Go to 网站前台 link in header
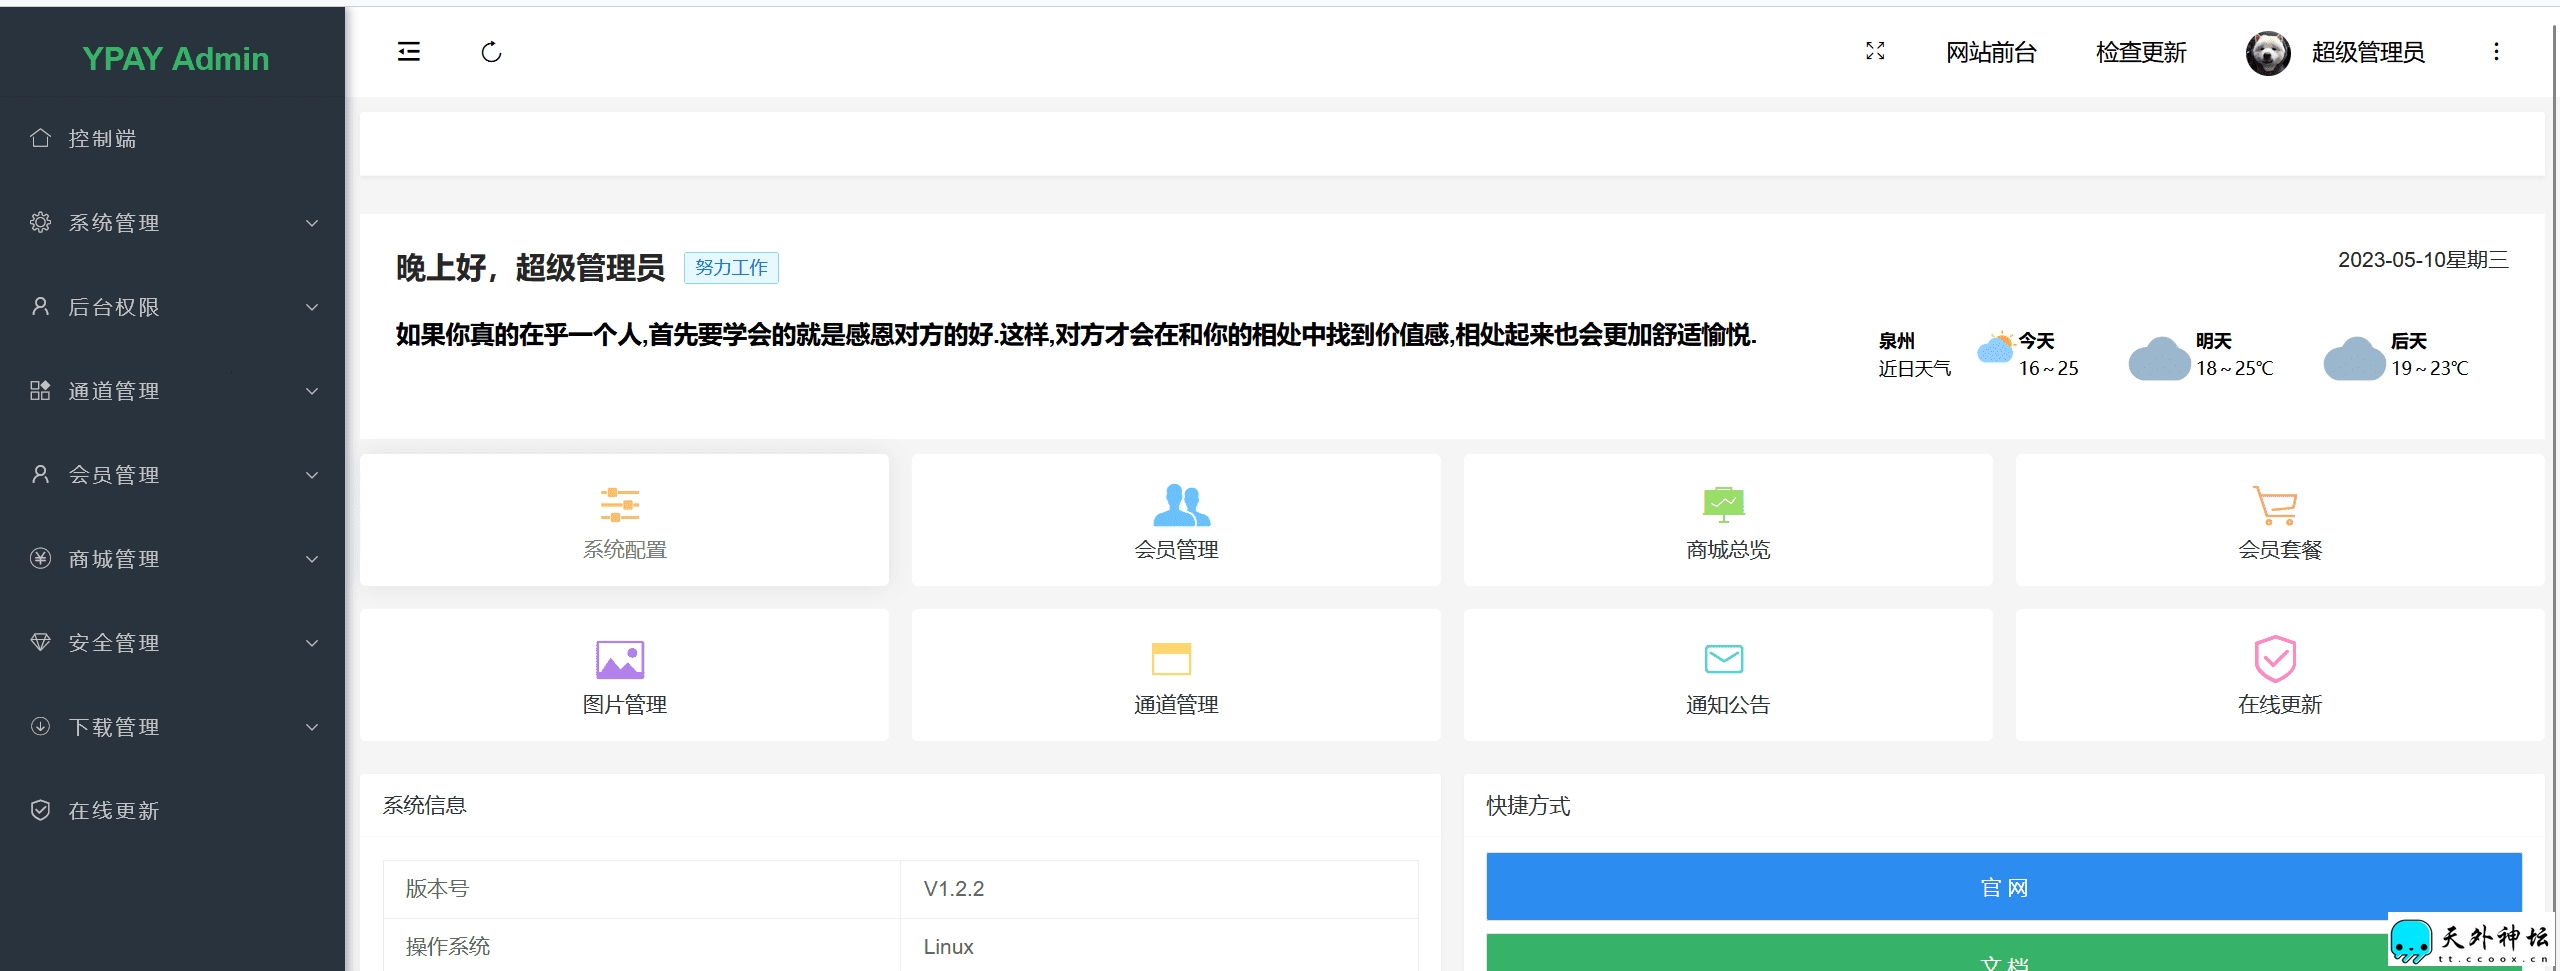The width and height of the screenshot is (2560, 971). coord(1991,52)
